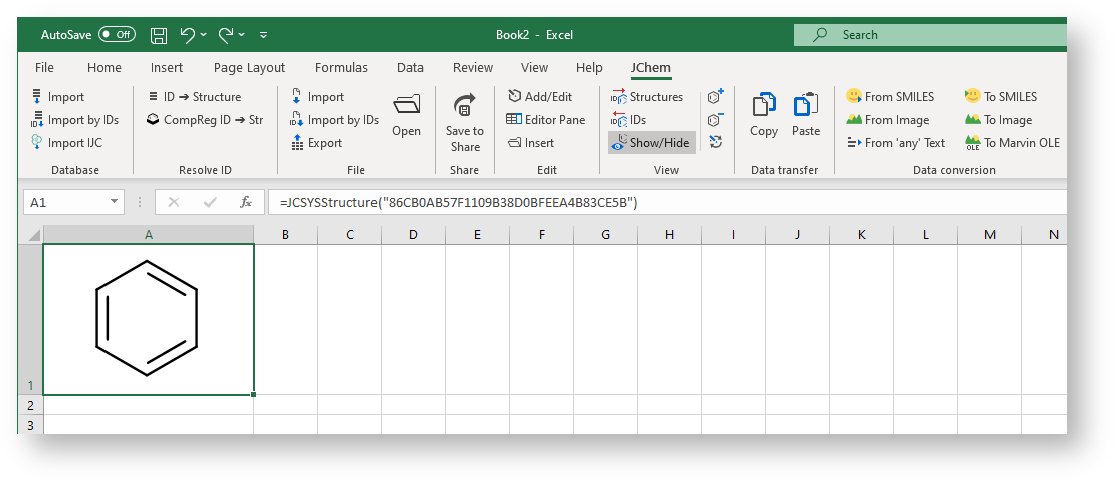Expand Customize Quick Access Toolbar menu
Screen dimensions: 1115x482
264,35
